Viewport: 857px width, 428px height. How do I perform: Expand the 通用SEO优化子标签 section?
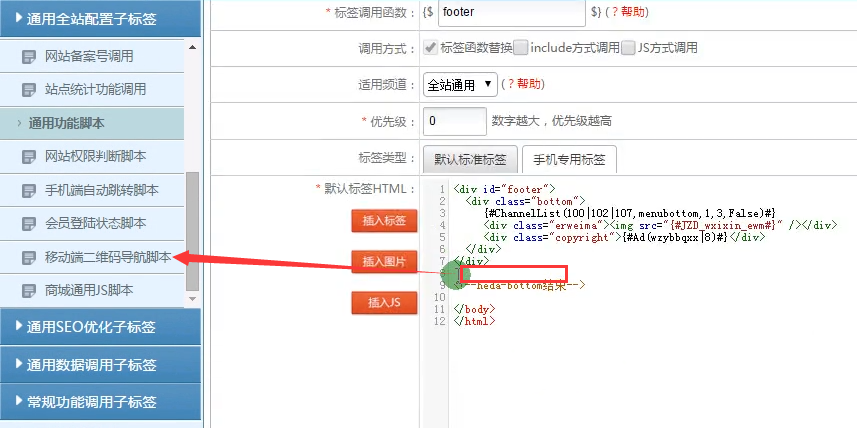coord(100,327)
